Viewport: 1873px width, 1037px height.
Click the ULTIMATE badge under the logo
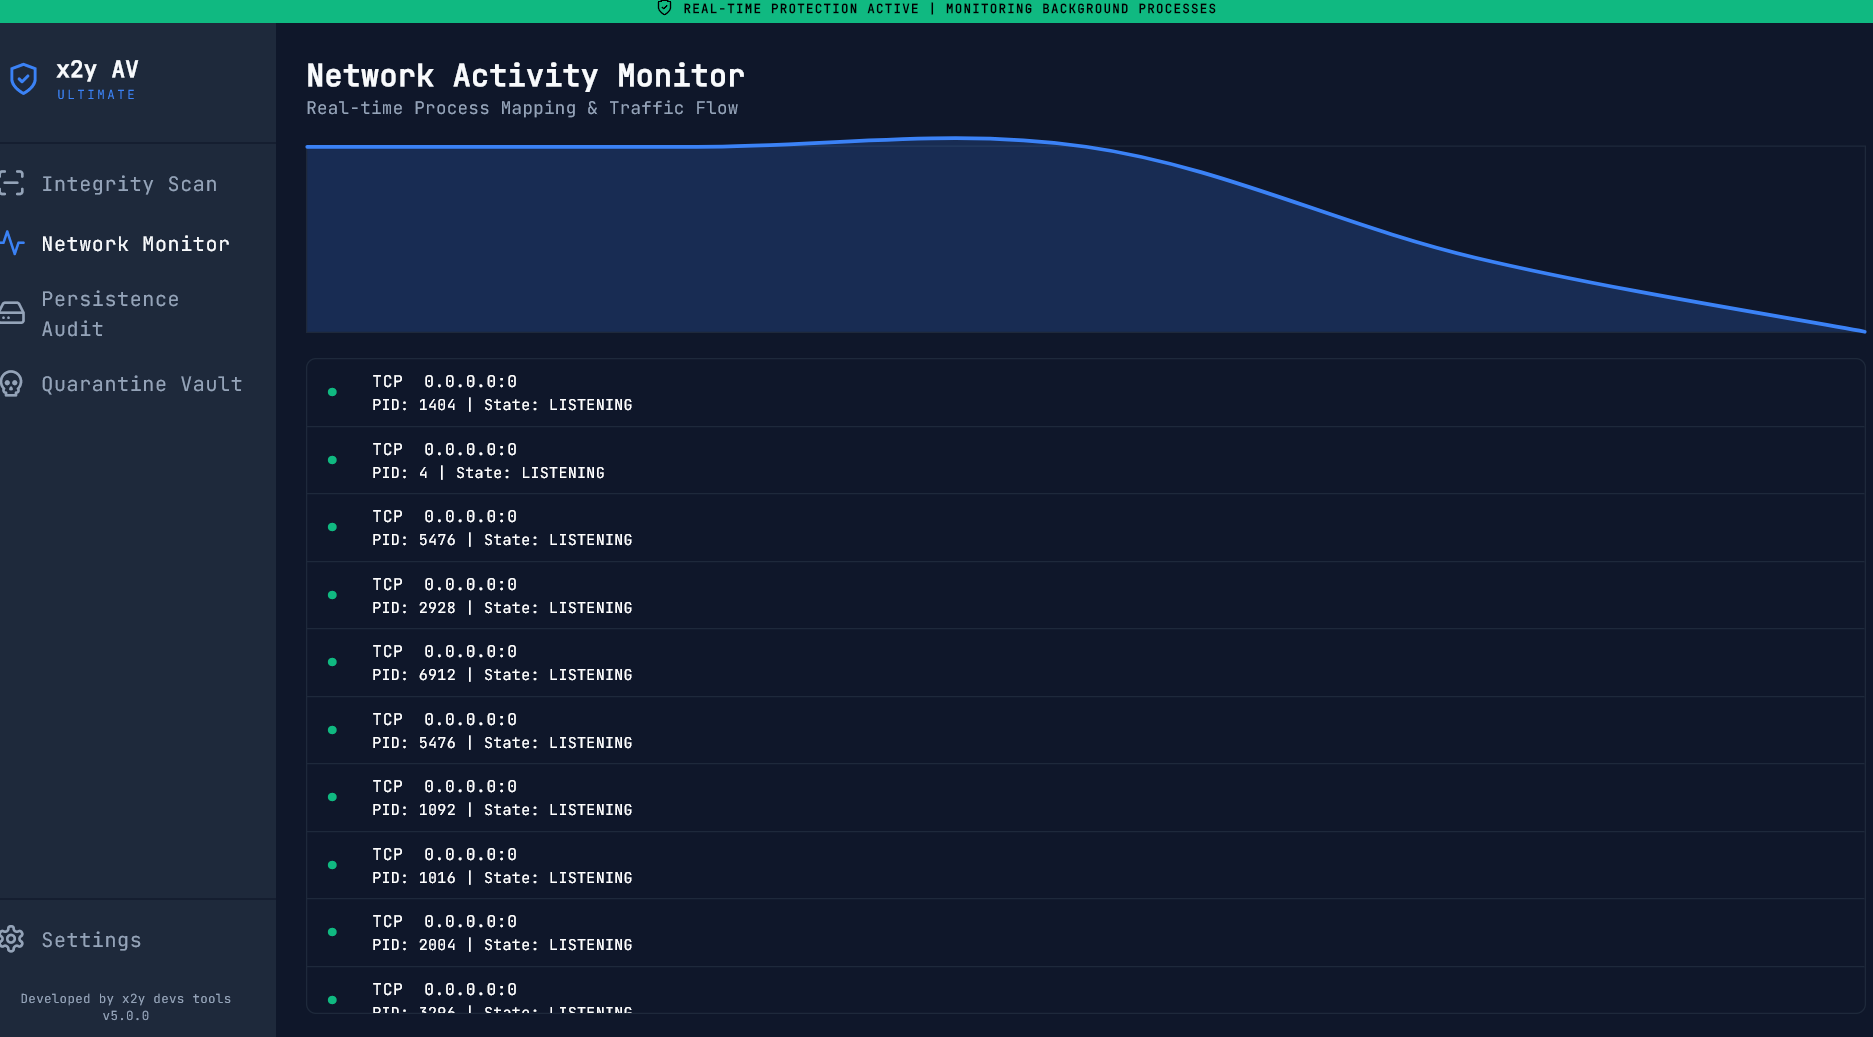tap(97, 95)
